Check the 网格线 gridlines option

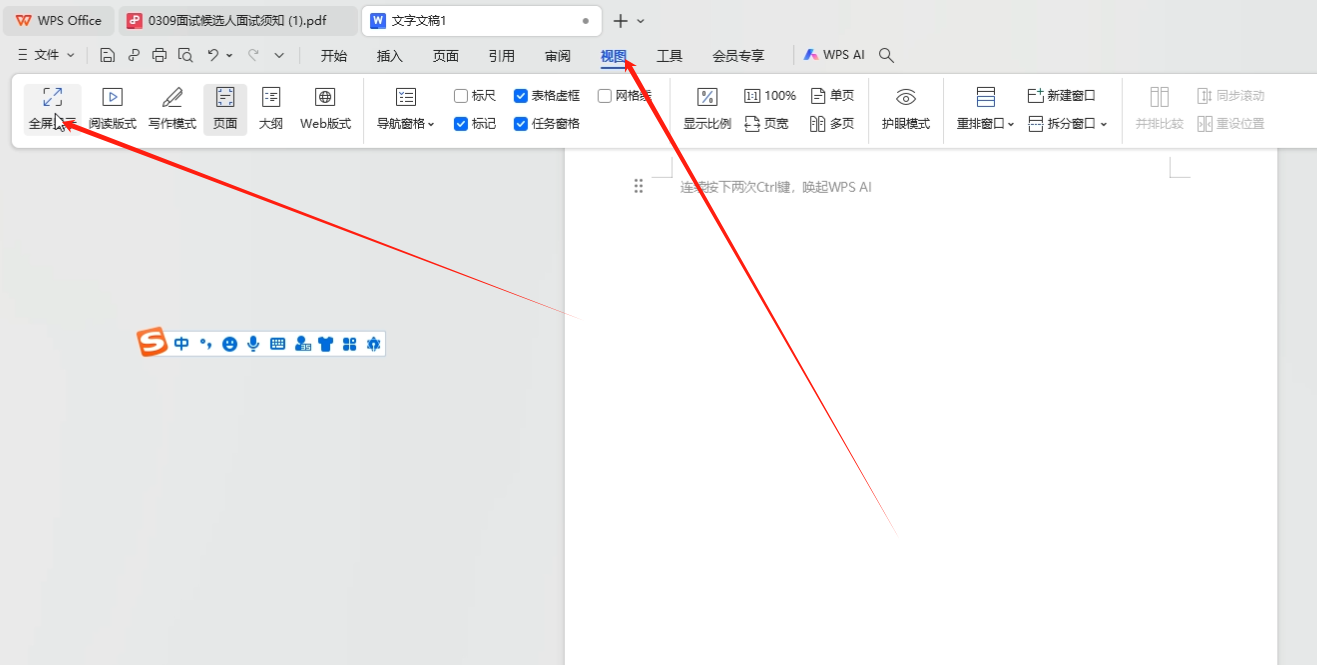coord(604,95)
